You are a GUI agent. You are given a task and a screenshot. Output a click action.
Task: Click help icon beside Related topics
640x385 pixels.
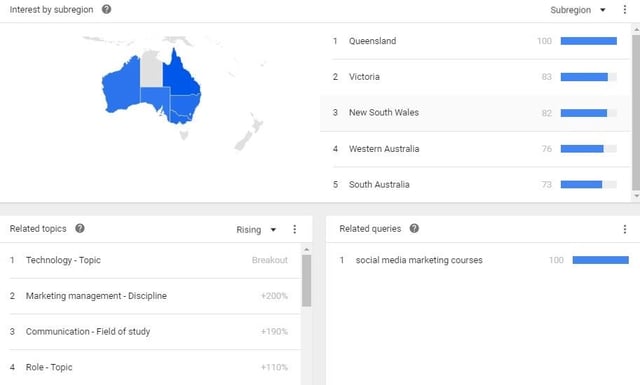pyautogui.click(x=80, y=228)
